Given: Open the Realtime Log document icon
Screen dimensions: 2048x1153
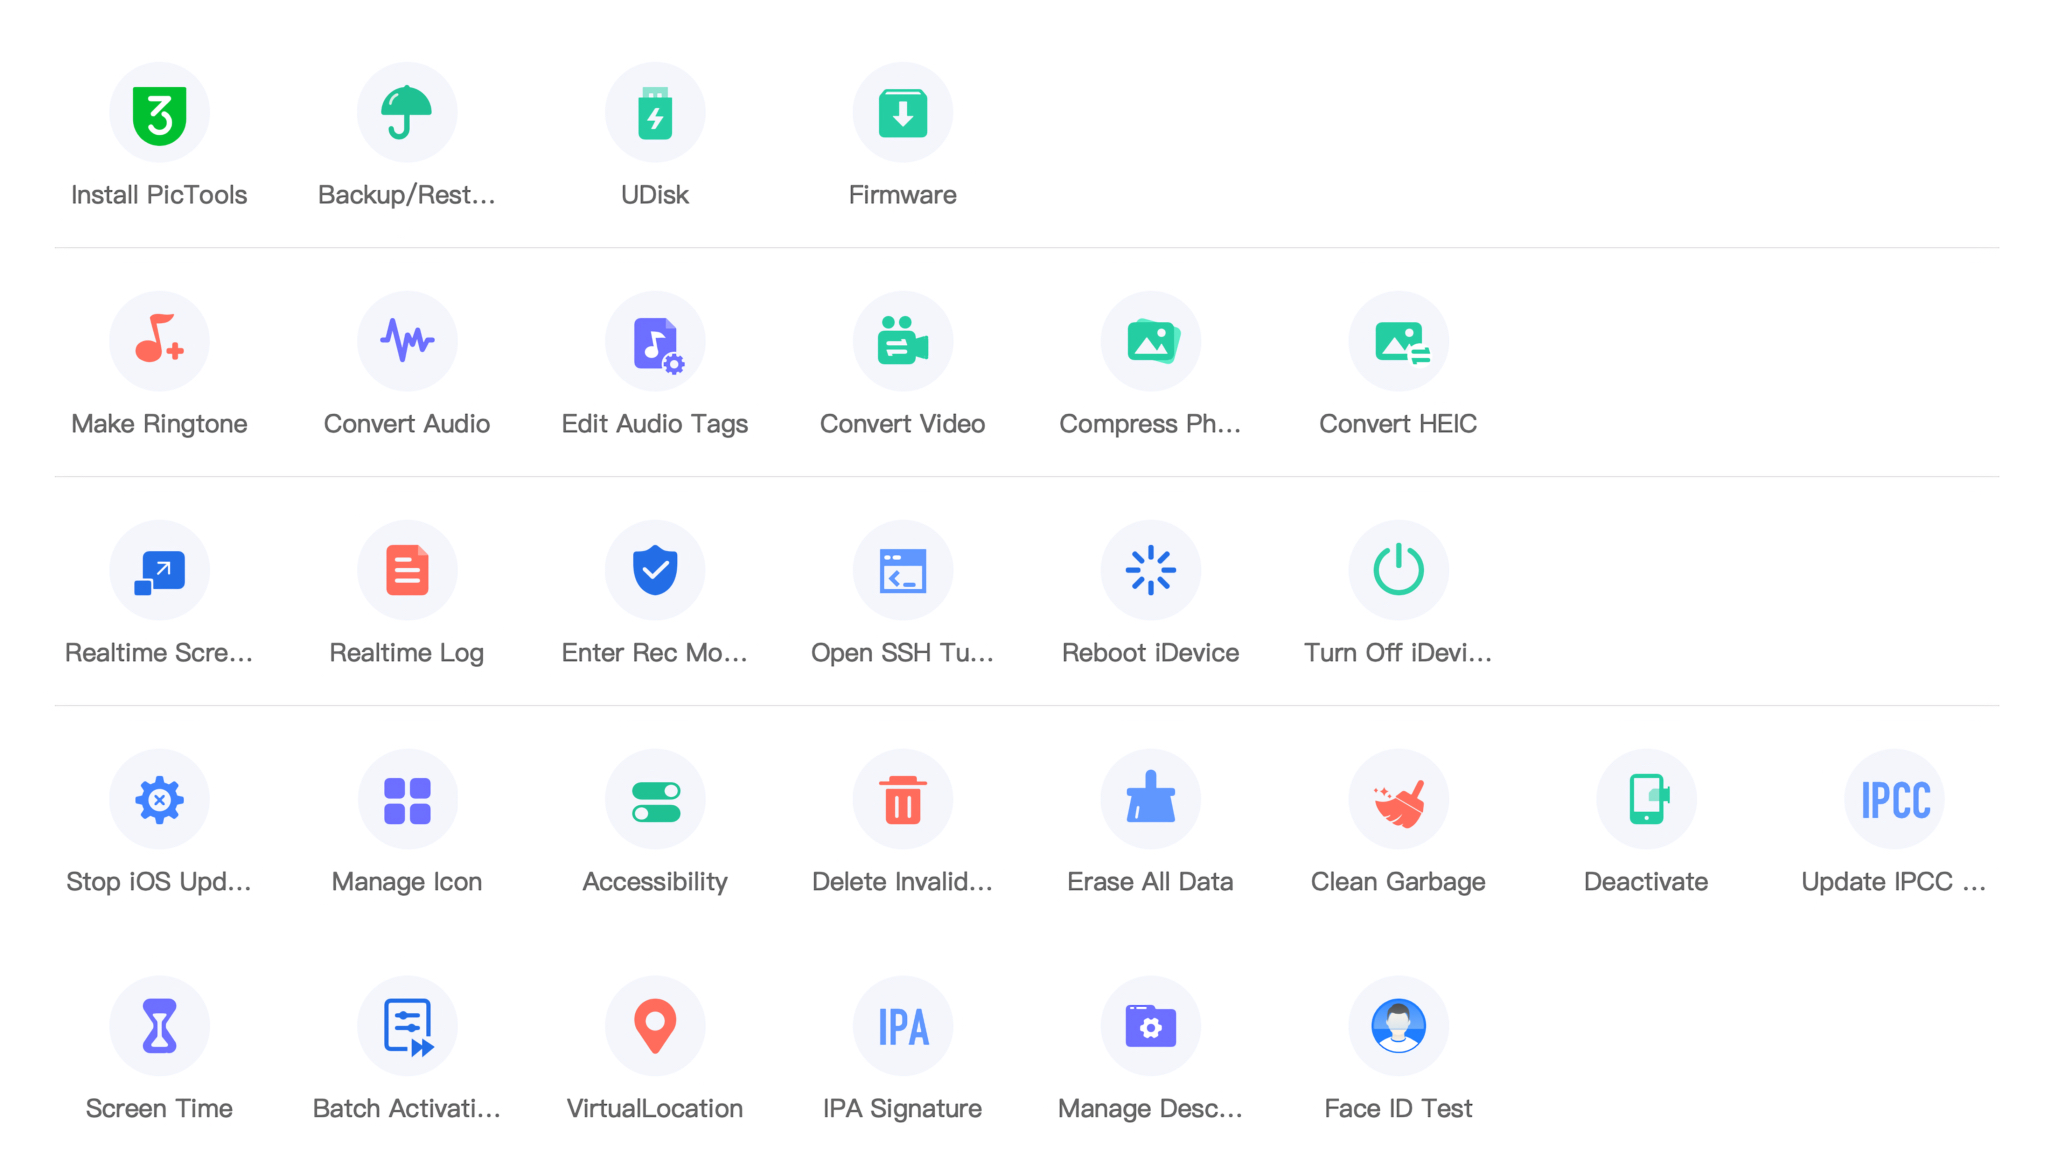Looking at the screenshot, I should point(407,570).
